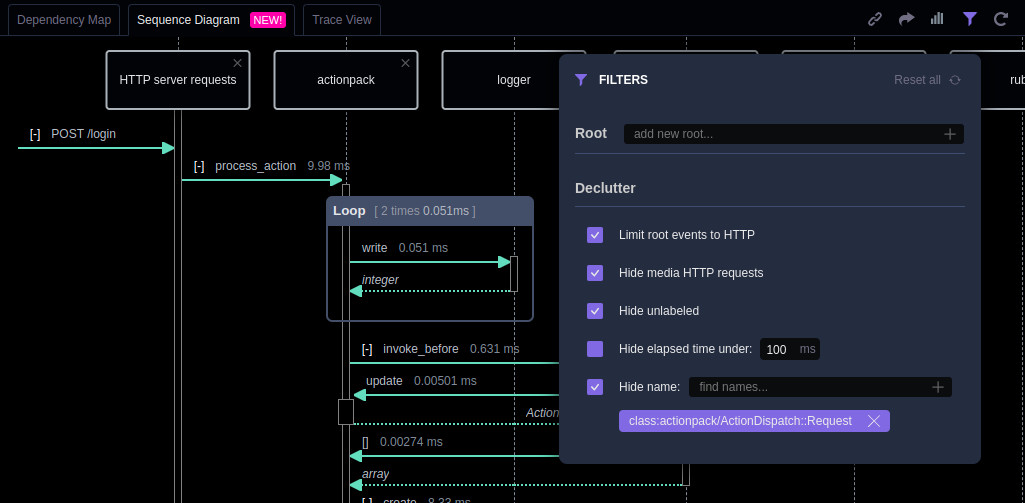Click the share arrow icon

pyautogui.click(x=906, y=19)
